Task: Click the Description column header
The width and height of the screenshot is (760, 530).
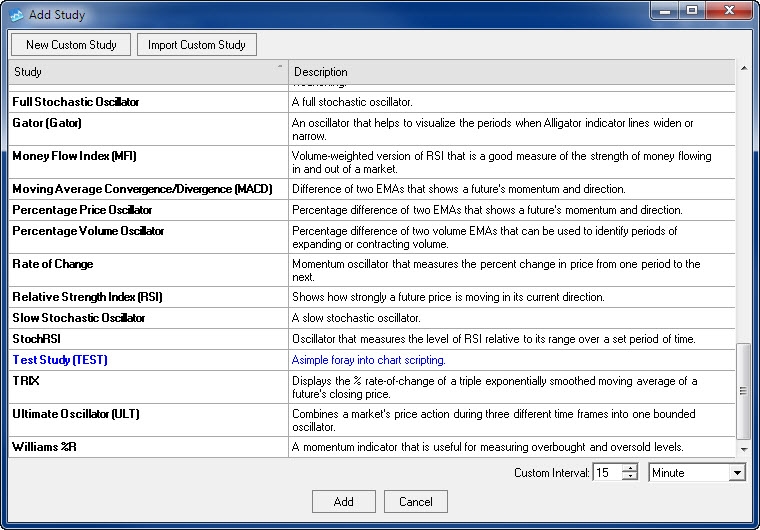Action: [x=511, y=72]
